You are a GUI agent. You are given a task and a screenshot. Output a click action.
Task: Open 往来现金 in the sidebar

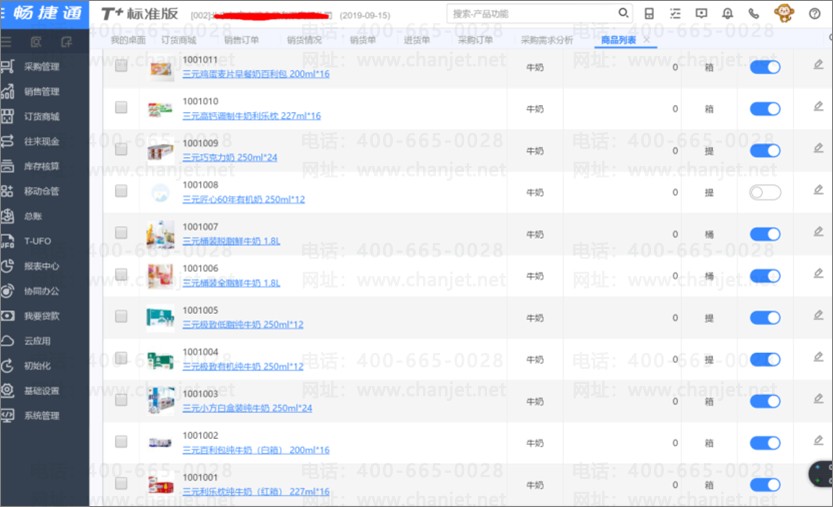(41, 141)
